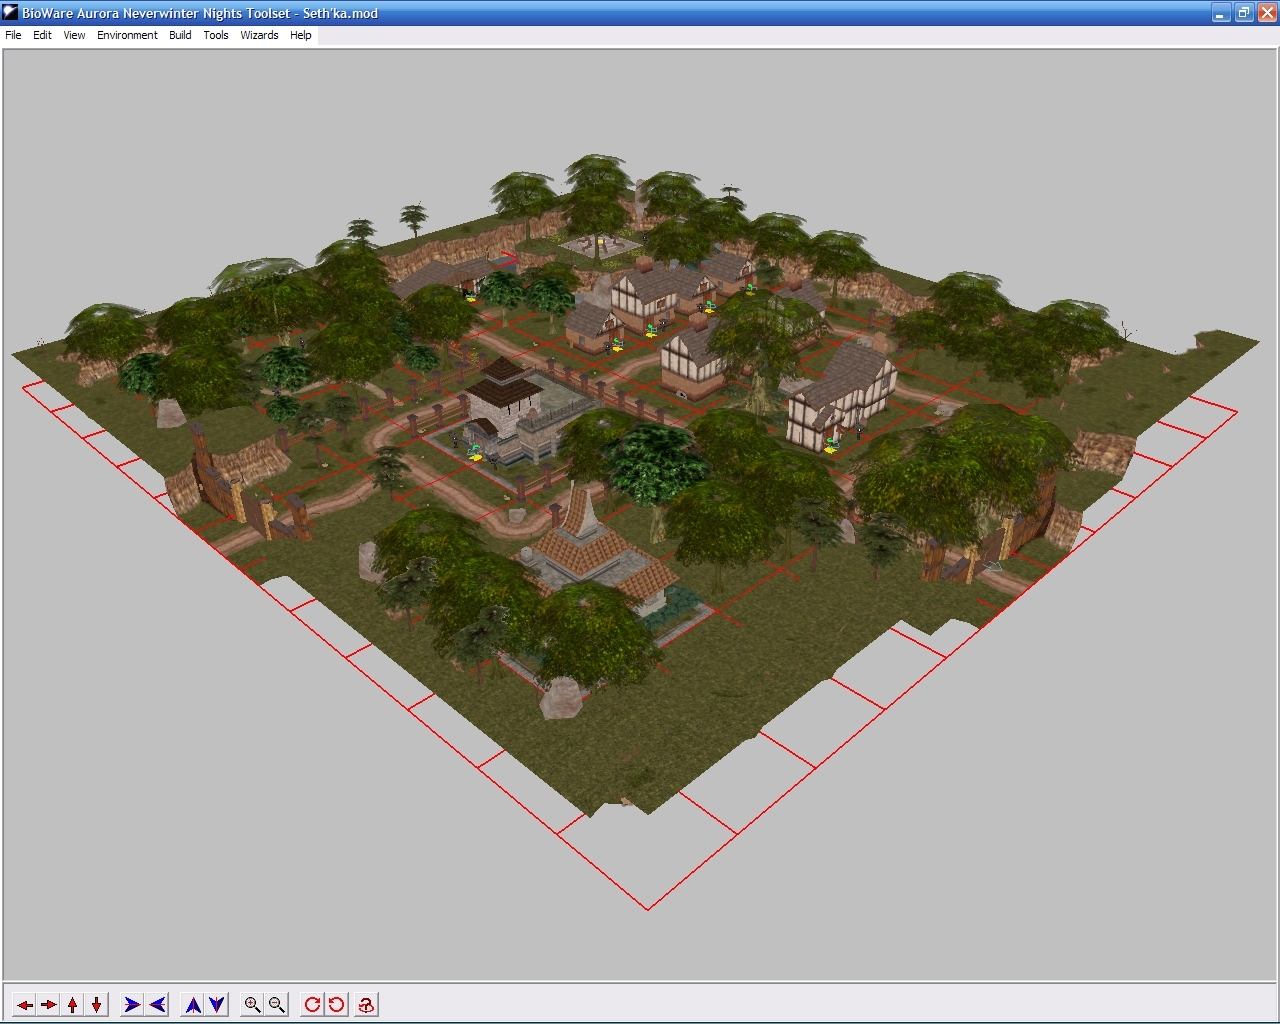
Task: Open the File menu
Action: [x=13, y=35]
